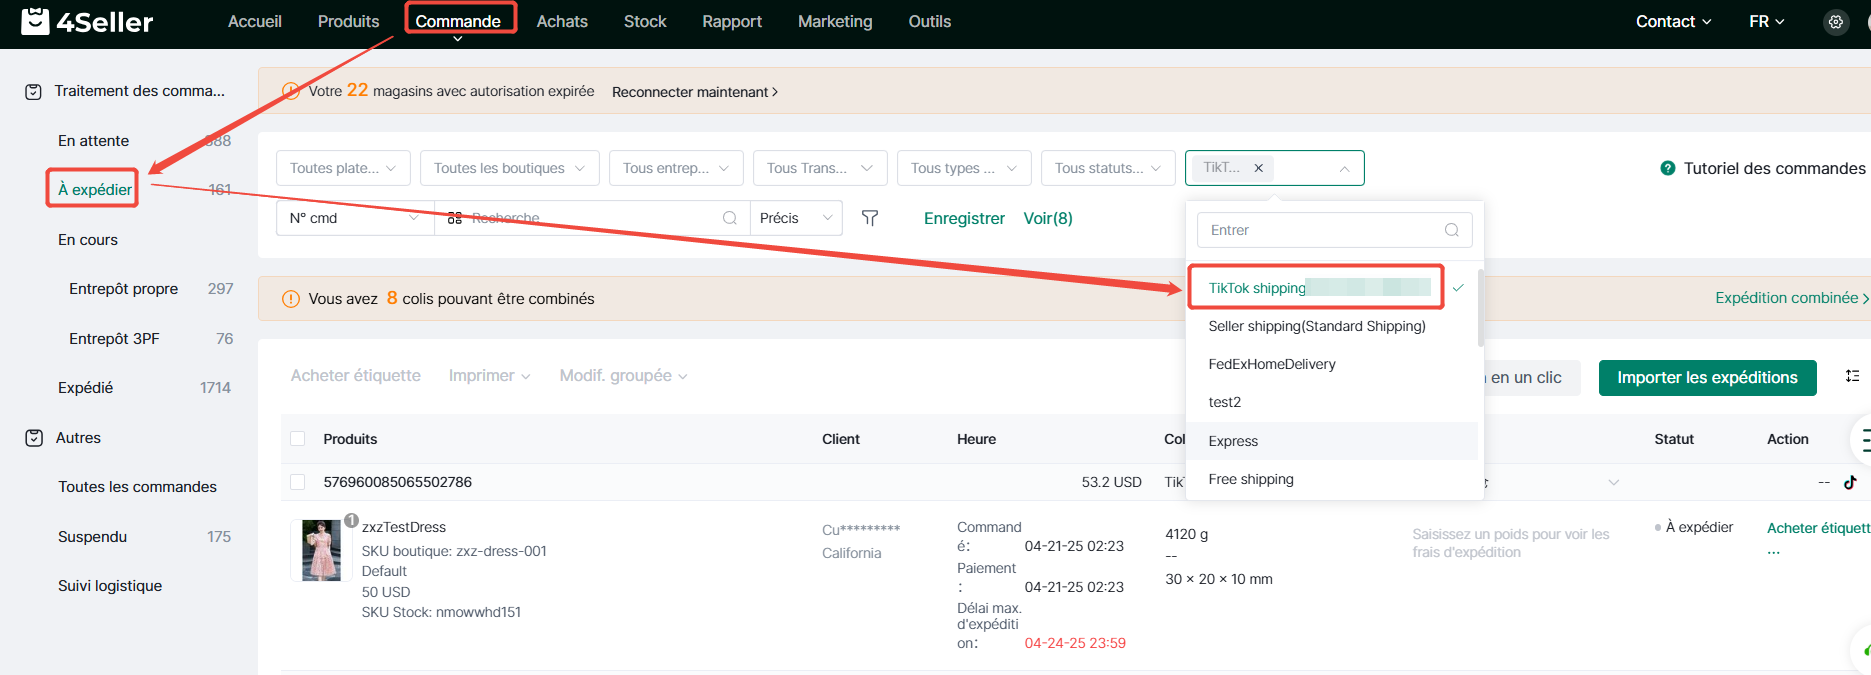Select the Express option
The image size is (1871, 675).
tap(1331, 441)
